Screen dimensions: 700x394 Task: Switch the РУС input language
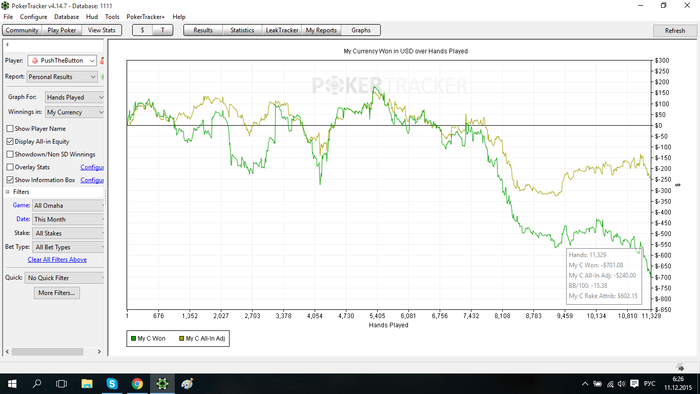pos(650,384)
